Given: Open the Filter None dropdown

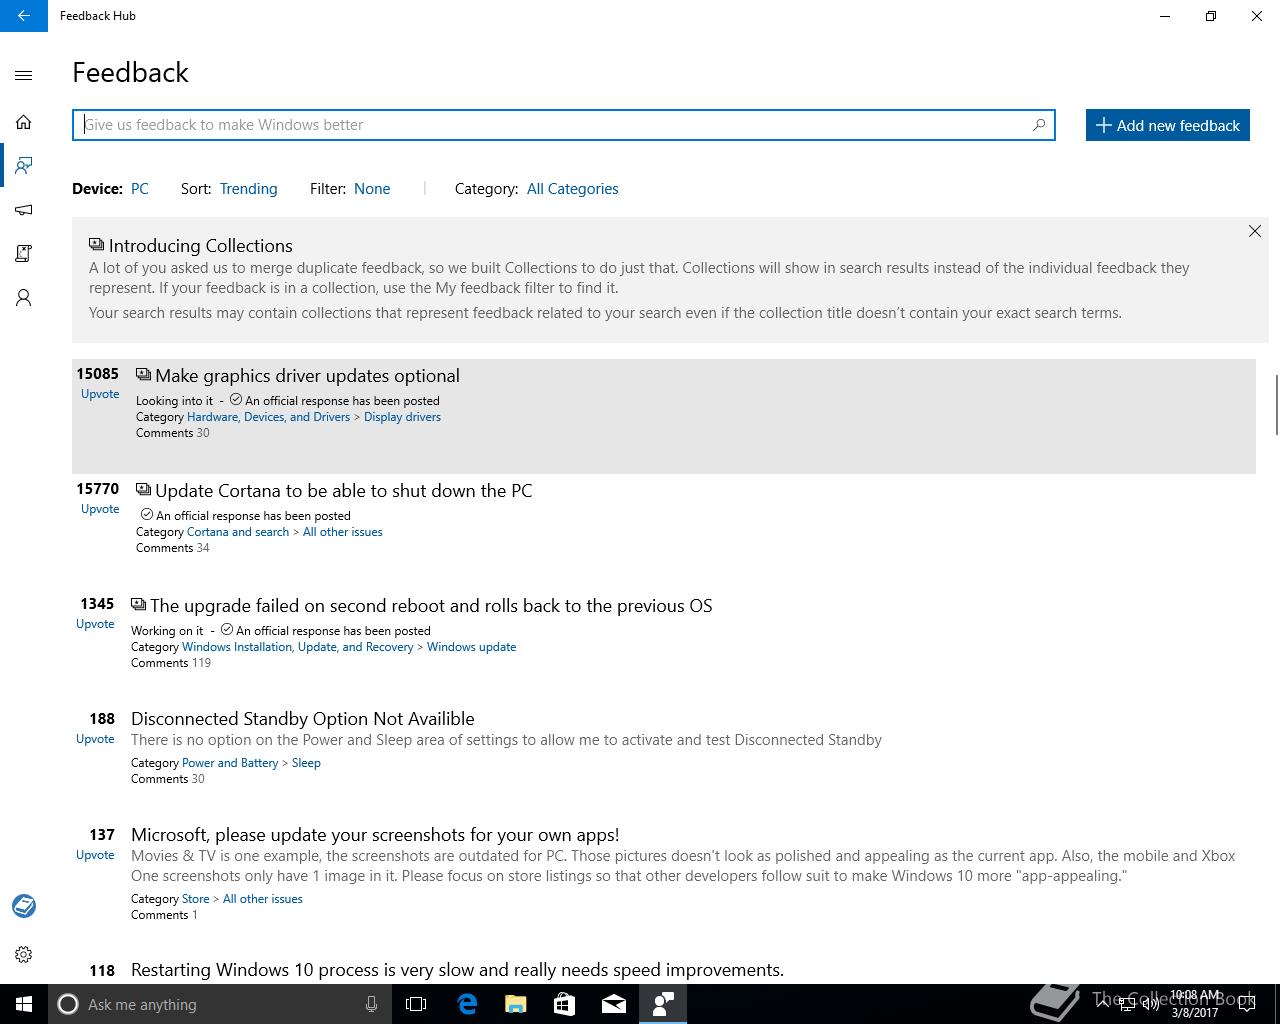Looking at the screenshot, I should pyautogui.click(x=372, y=189).
